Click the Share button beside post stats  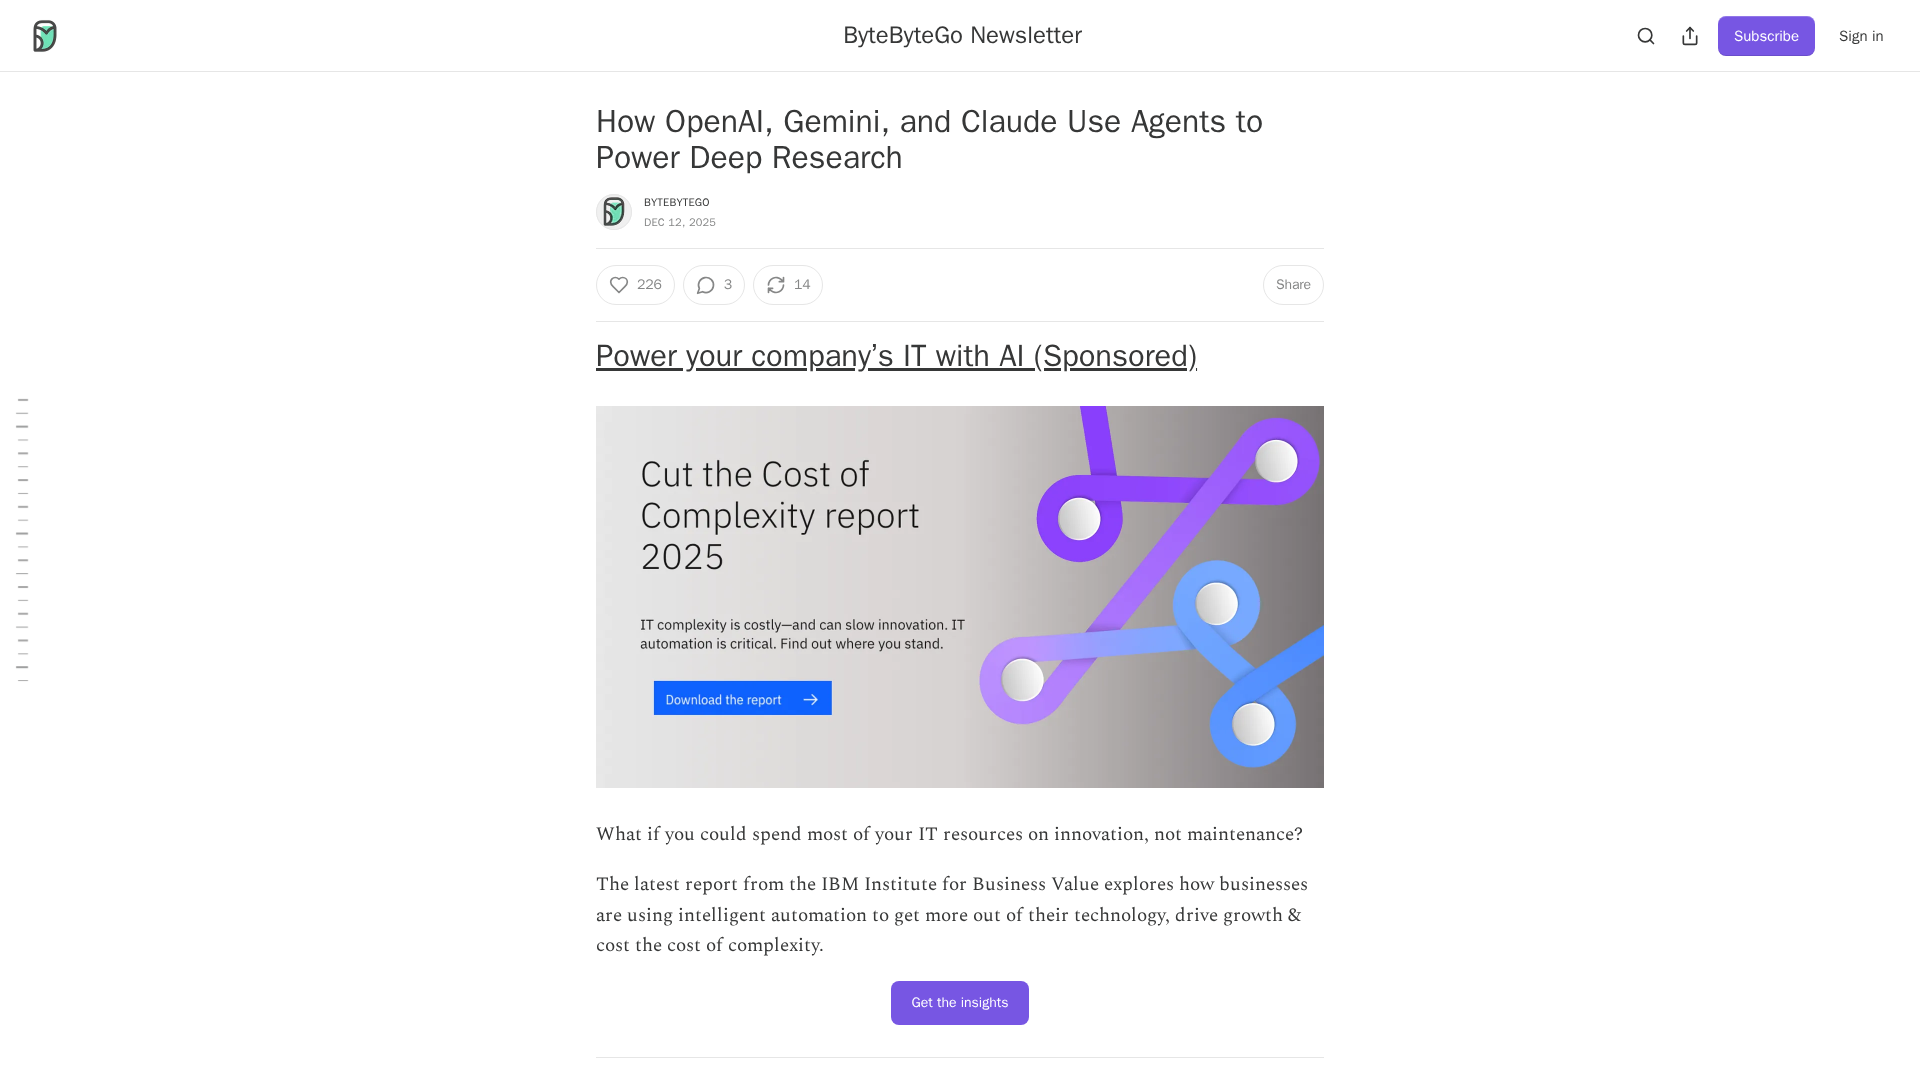[1292, 285]
